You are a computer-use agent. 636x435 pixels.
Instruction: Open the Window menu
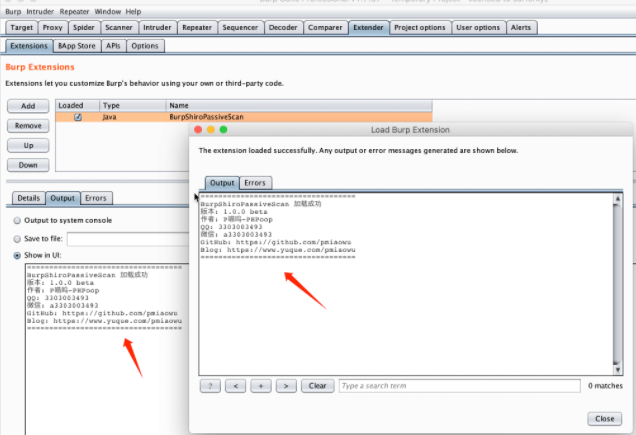click(x=107, y=11)
